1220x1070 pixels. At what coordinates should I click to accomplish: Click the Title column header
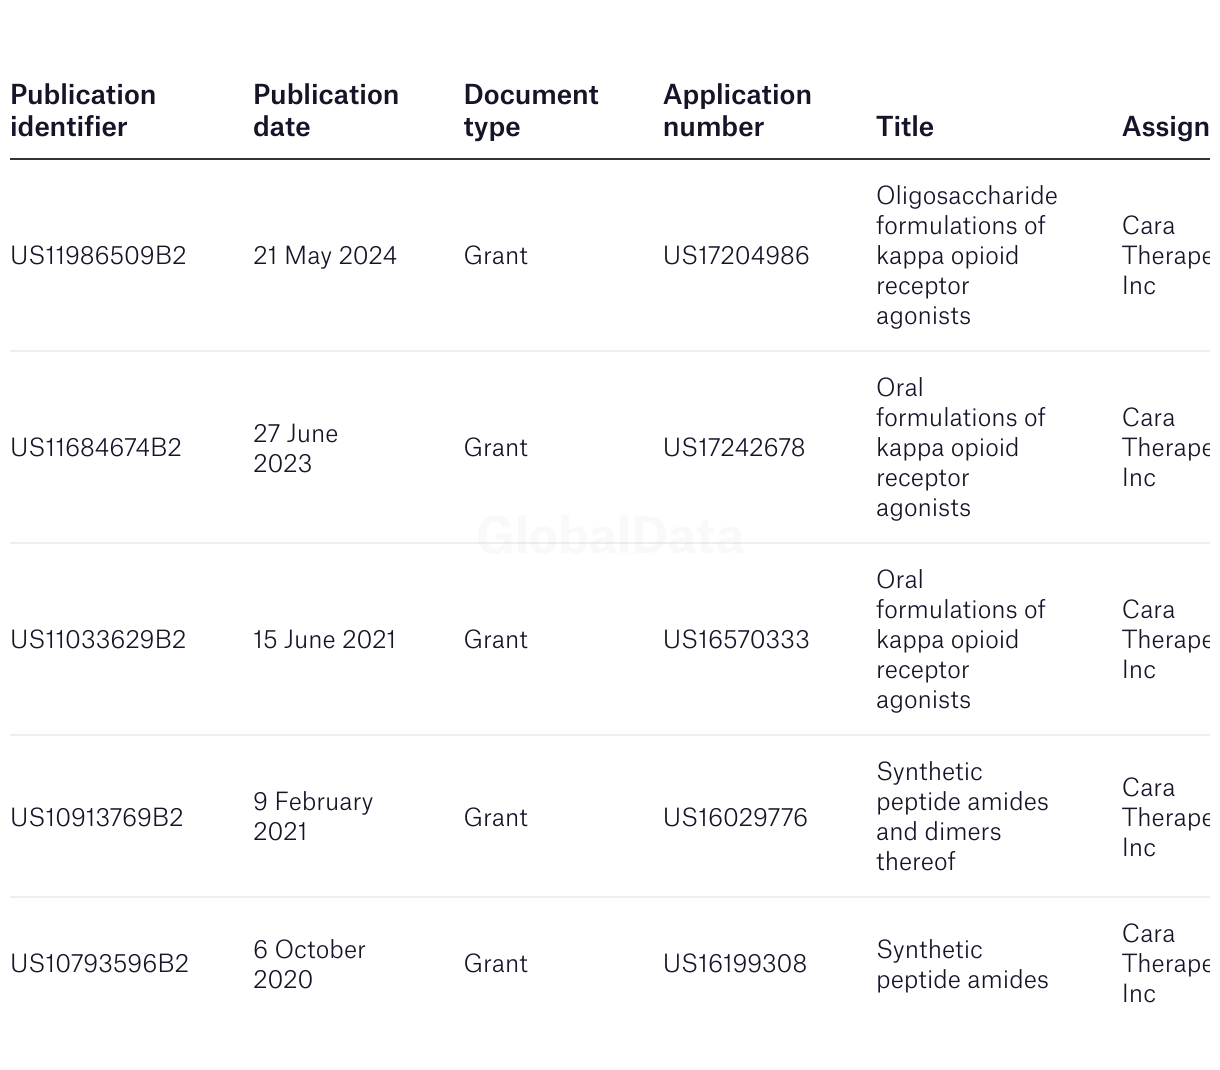(904, 127)
